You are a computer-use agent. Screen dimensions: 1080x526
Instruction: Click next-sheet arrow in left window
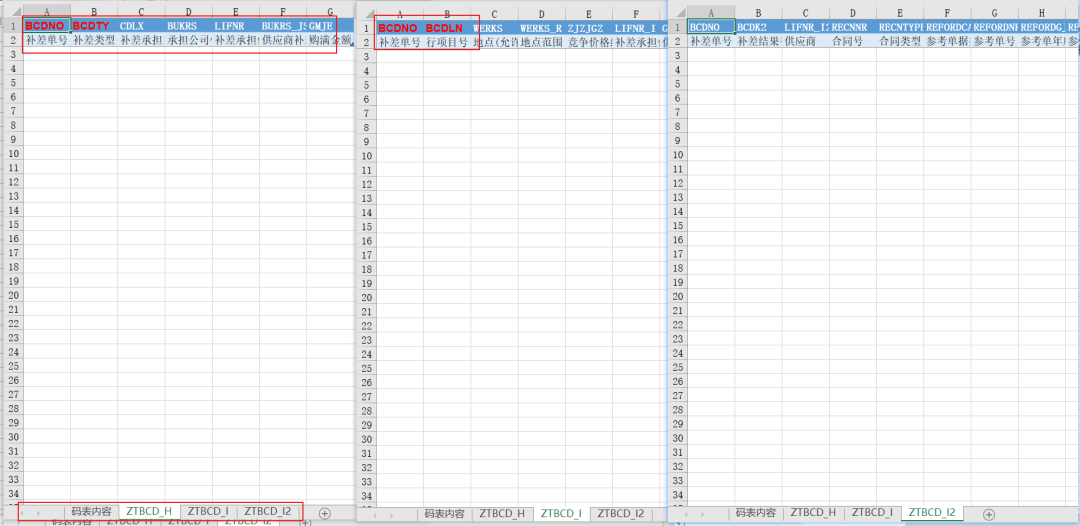click(40, 513)
